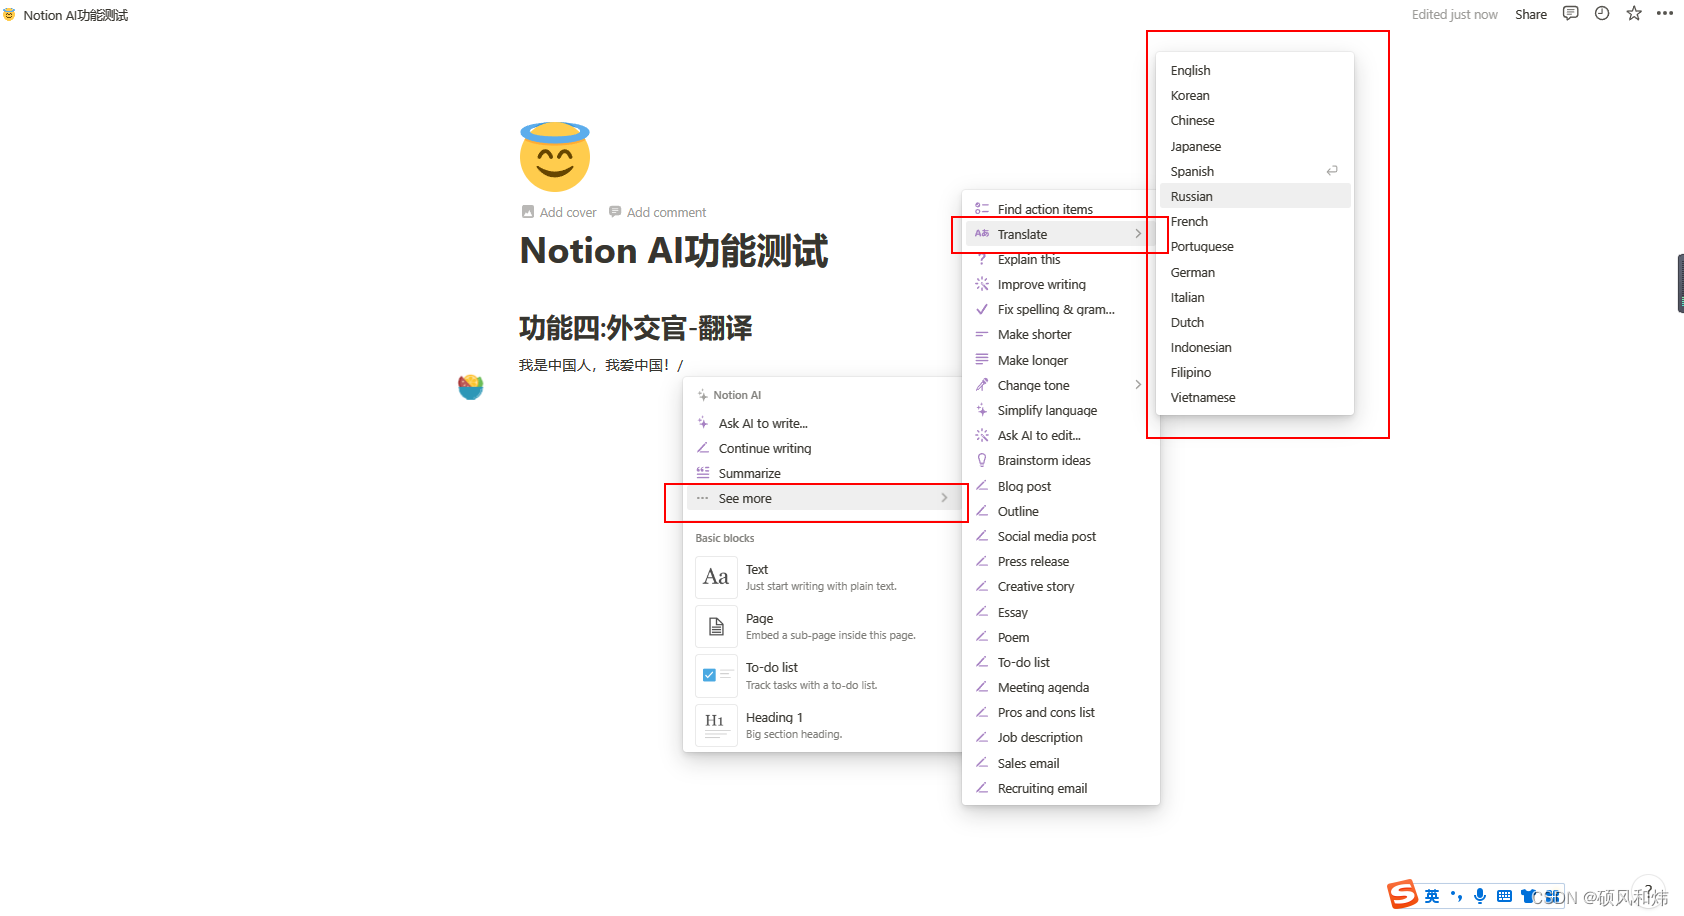Star this page as favorite
The image size is (1684, 916).
tap(1634, 14)
